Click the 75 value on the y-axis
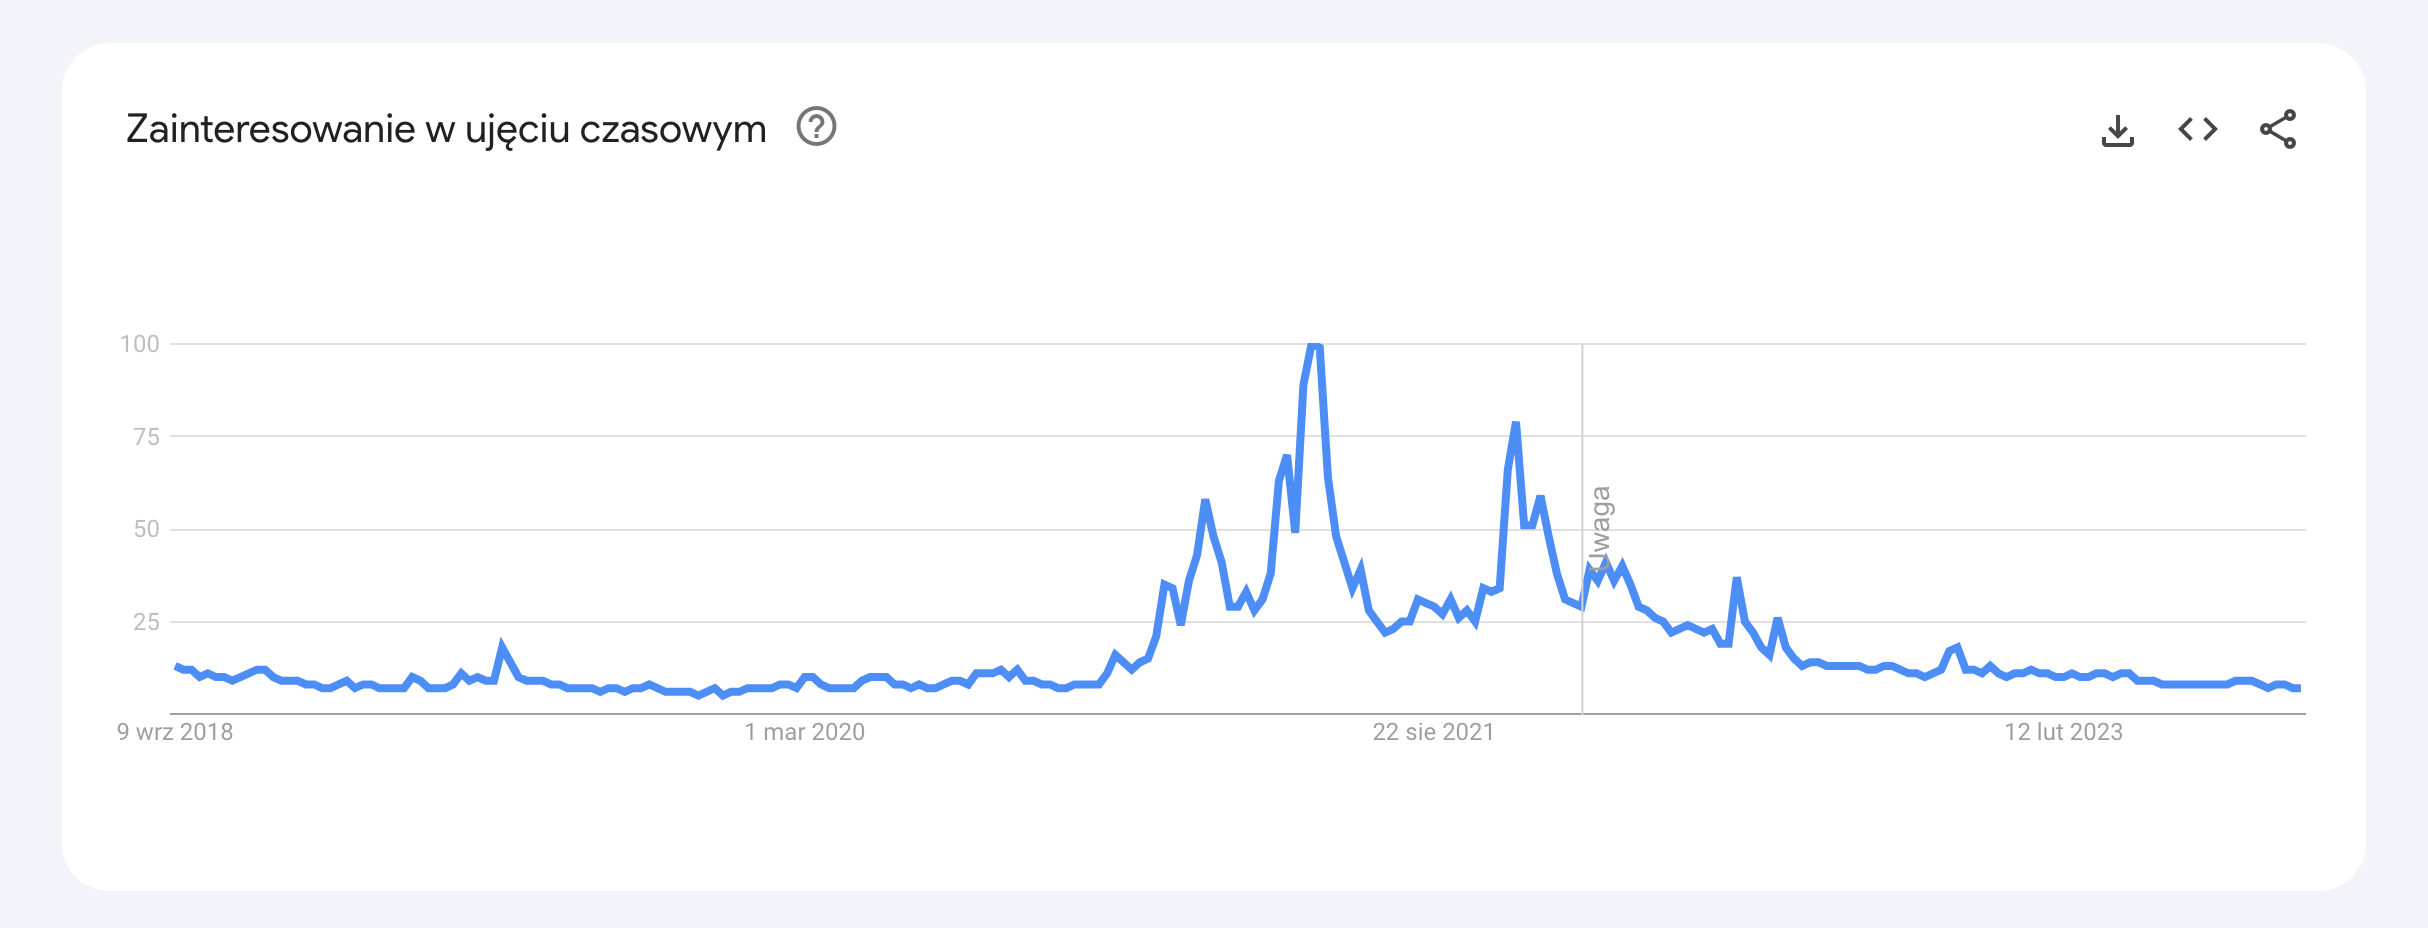Image resolution: width=2428 pixels, height=928 pixels. 146,437
